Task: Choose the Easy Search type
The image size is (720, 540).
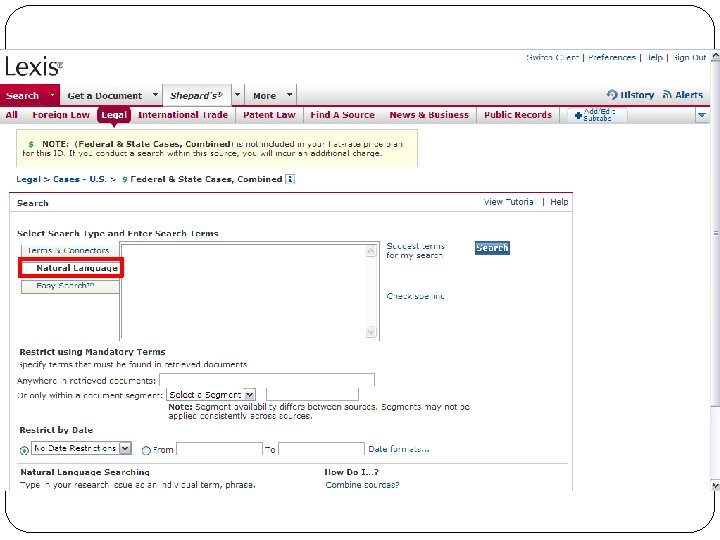Action: [70, 286]
